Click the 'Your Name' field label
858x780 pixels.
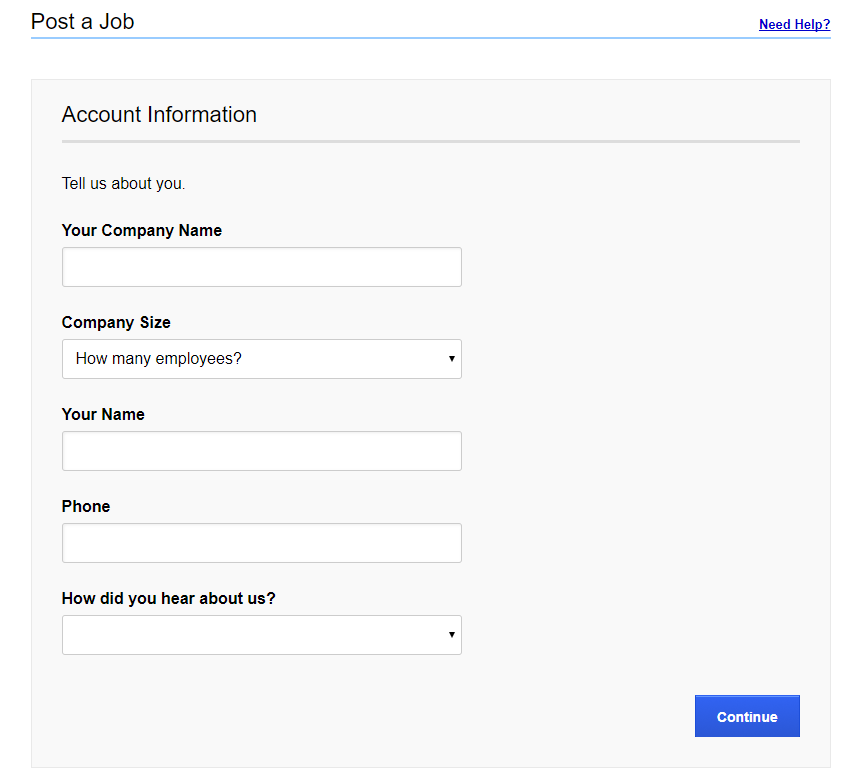tap(103, 414)
